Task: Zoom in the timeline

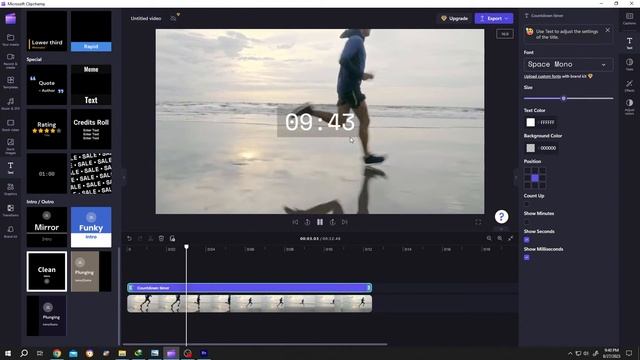Action: pyautogui.click(x=500, y=238)
